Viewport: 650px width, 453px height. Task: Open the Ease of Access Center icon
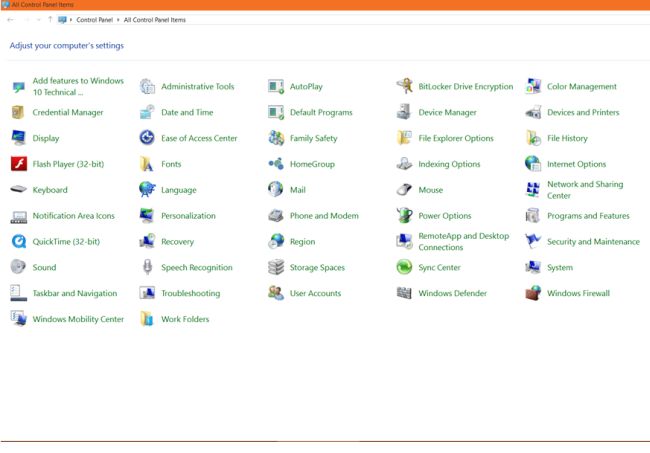tap(147, 138)
